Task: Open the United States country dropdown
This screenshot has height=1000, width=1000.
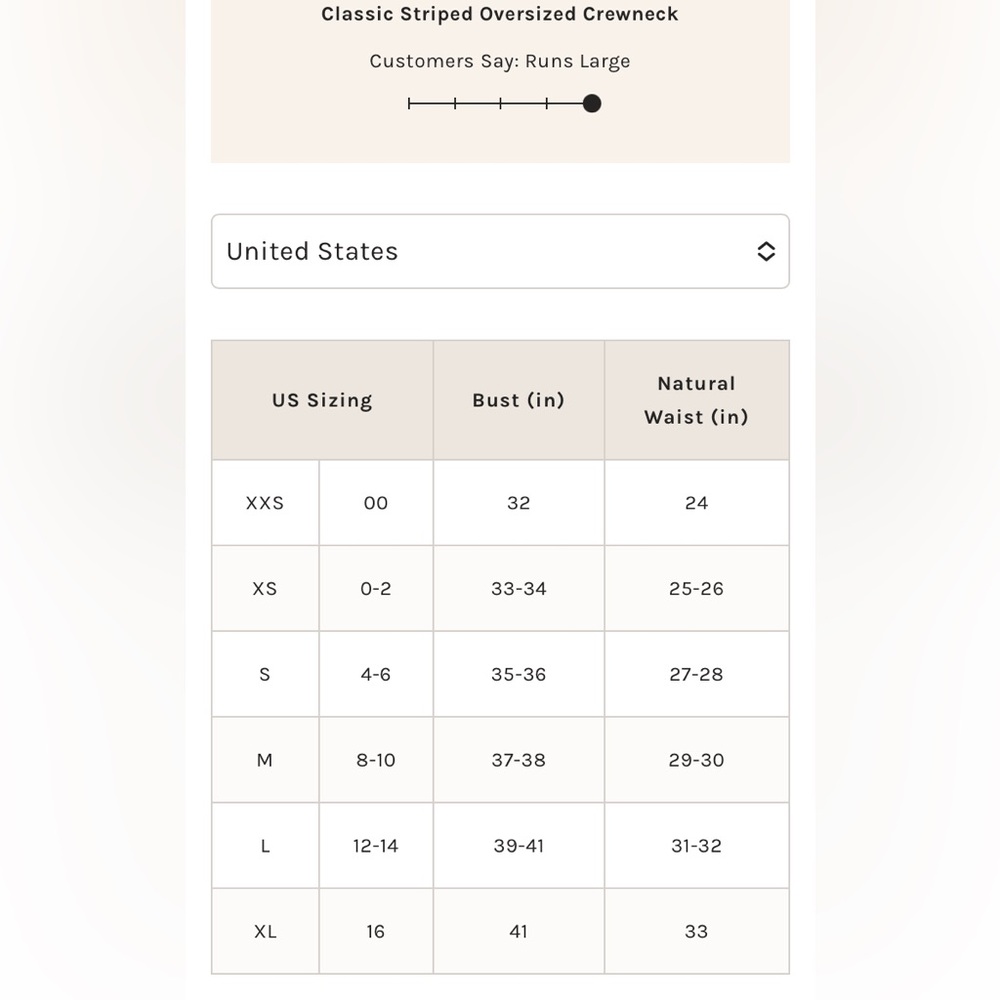Action: click(x=499, y=251)
